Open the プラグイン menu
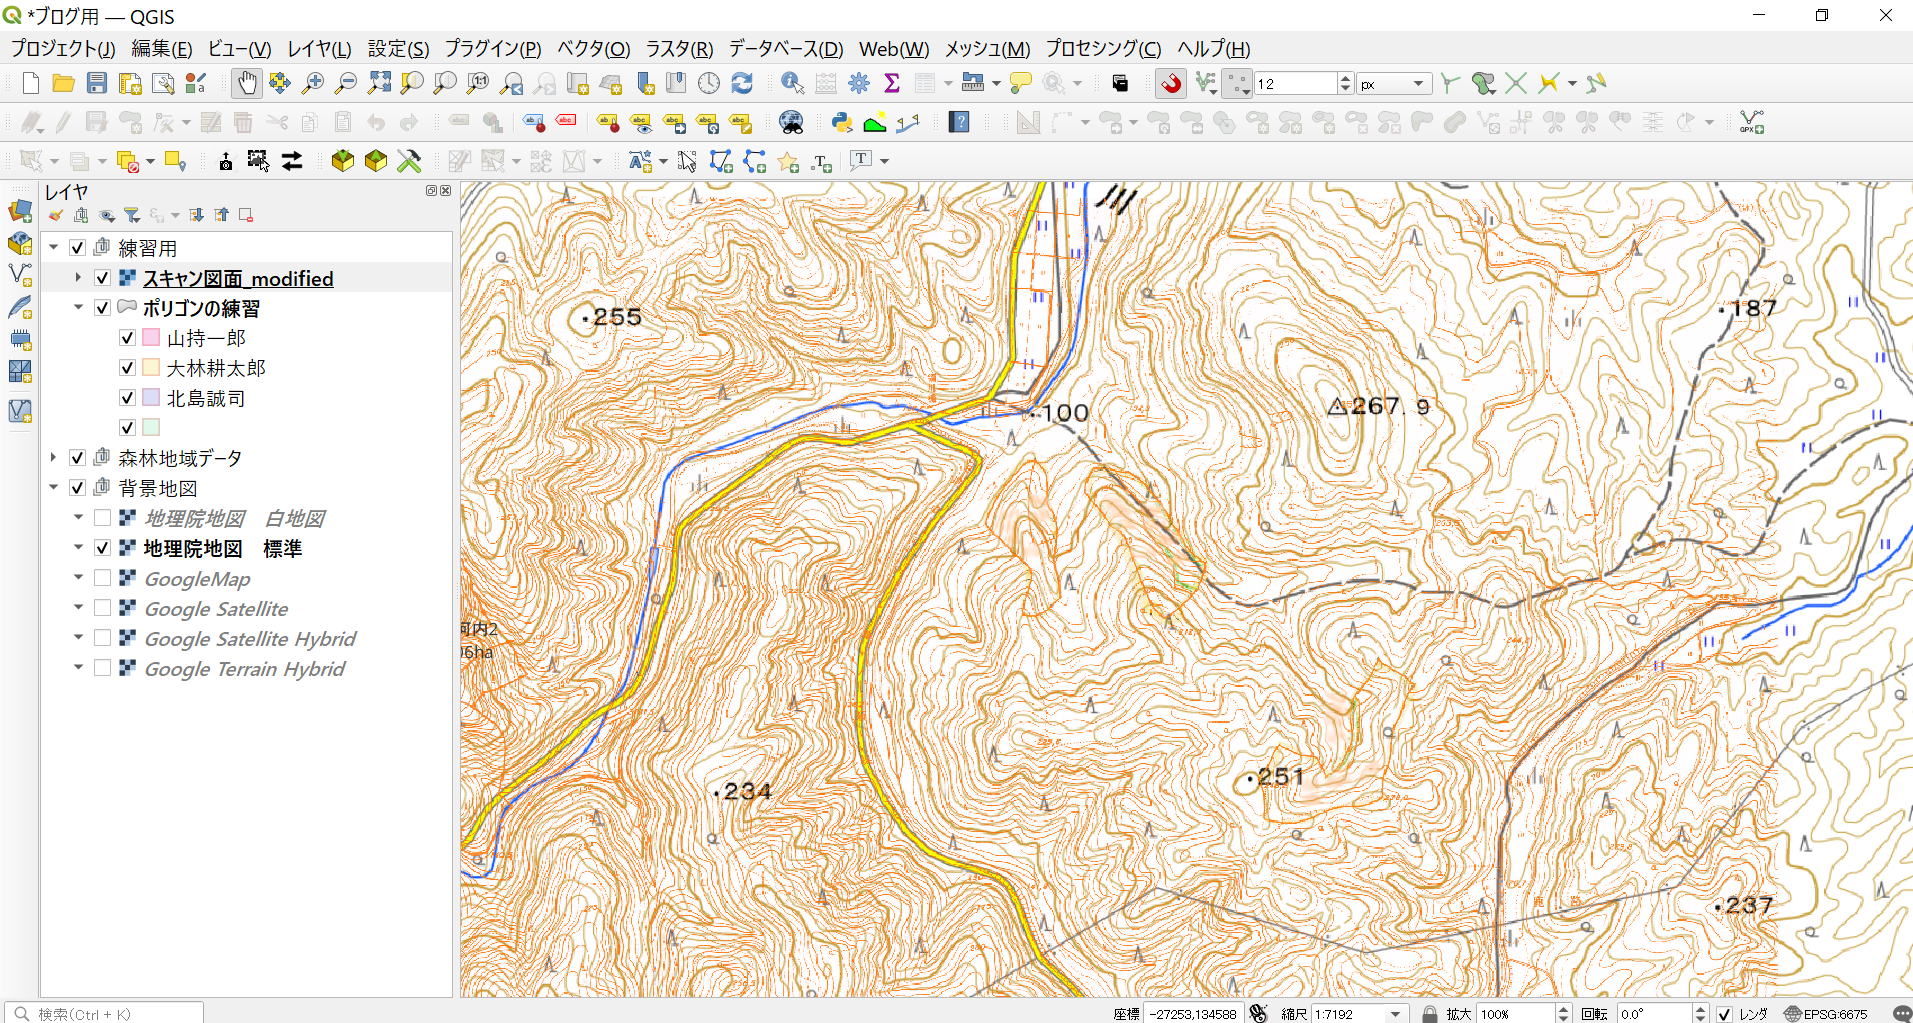The height and width of the screenshot is (1023, 1913). (x=493, y=49)
